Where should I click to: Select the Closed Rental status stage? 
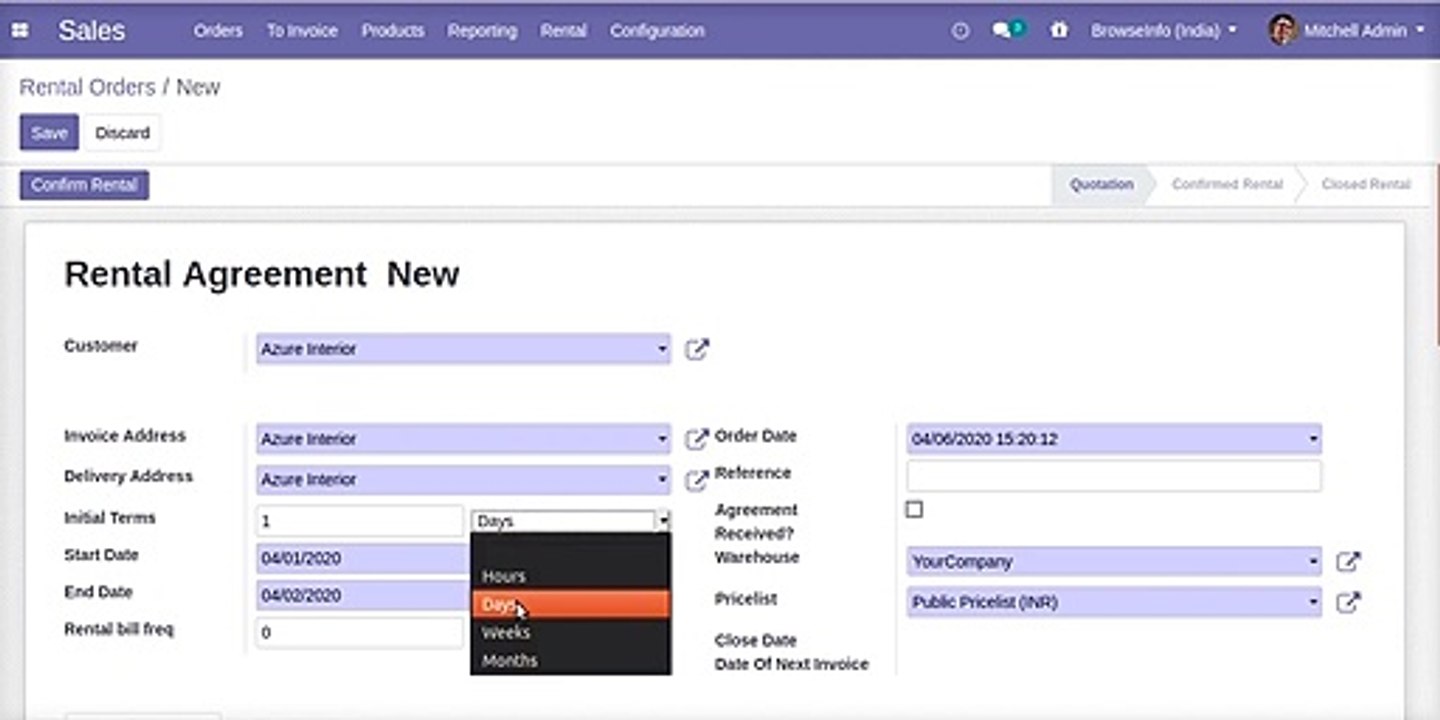pos(1365,185)
